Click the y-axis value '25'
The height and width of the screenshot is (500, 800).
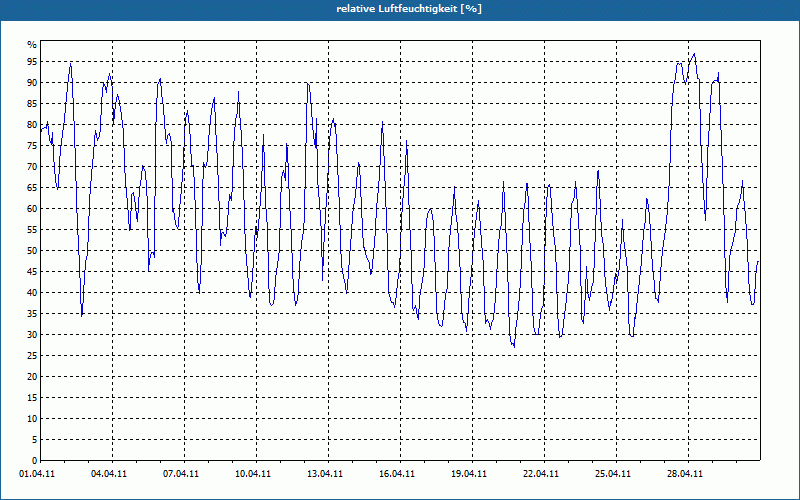tap(32, 355)
